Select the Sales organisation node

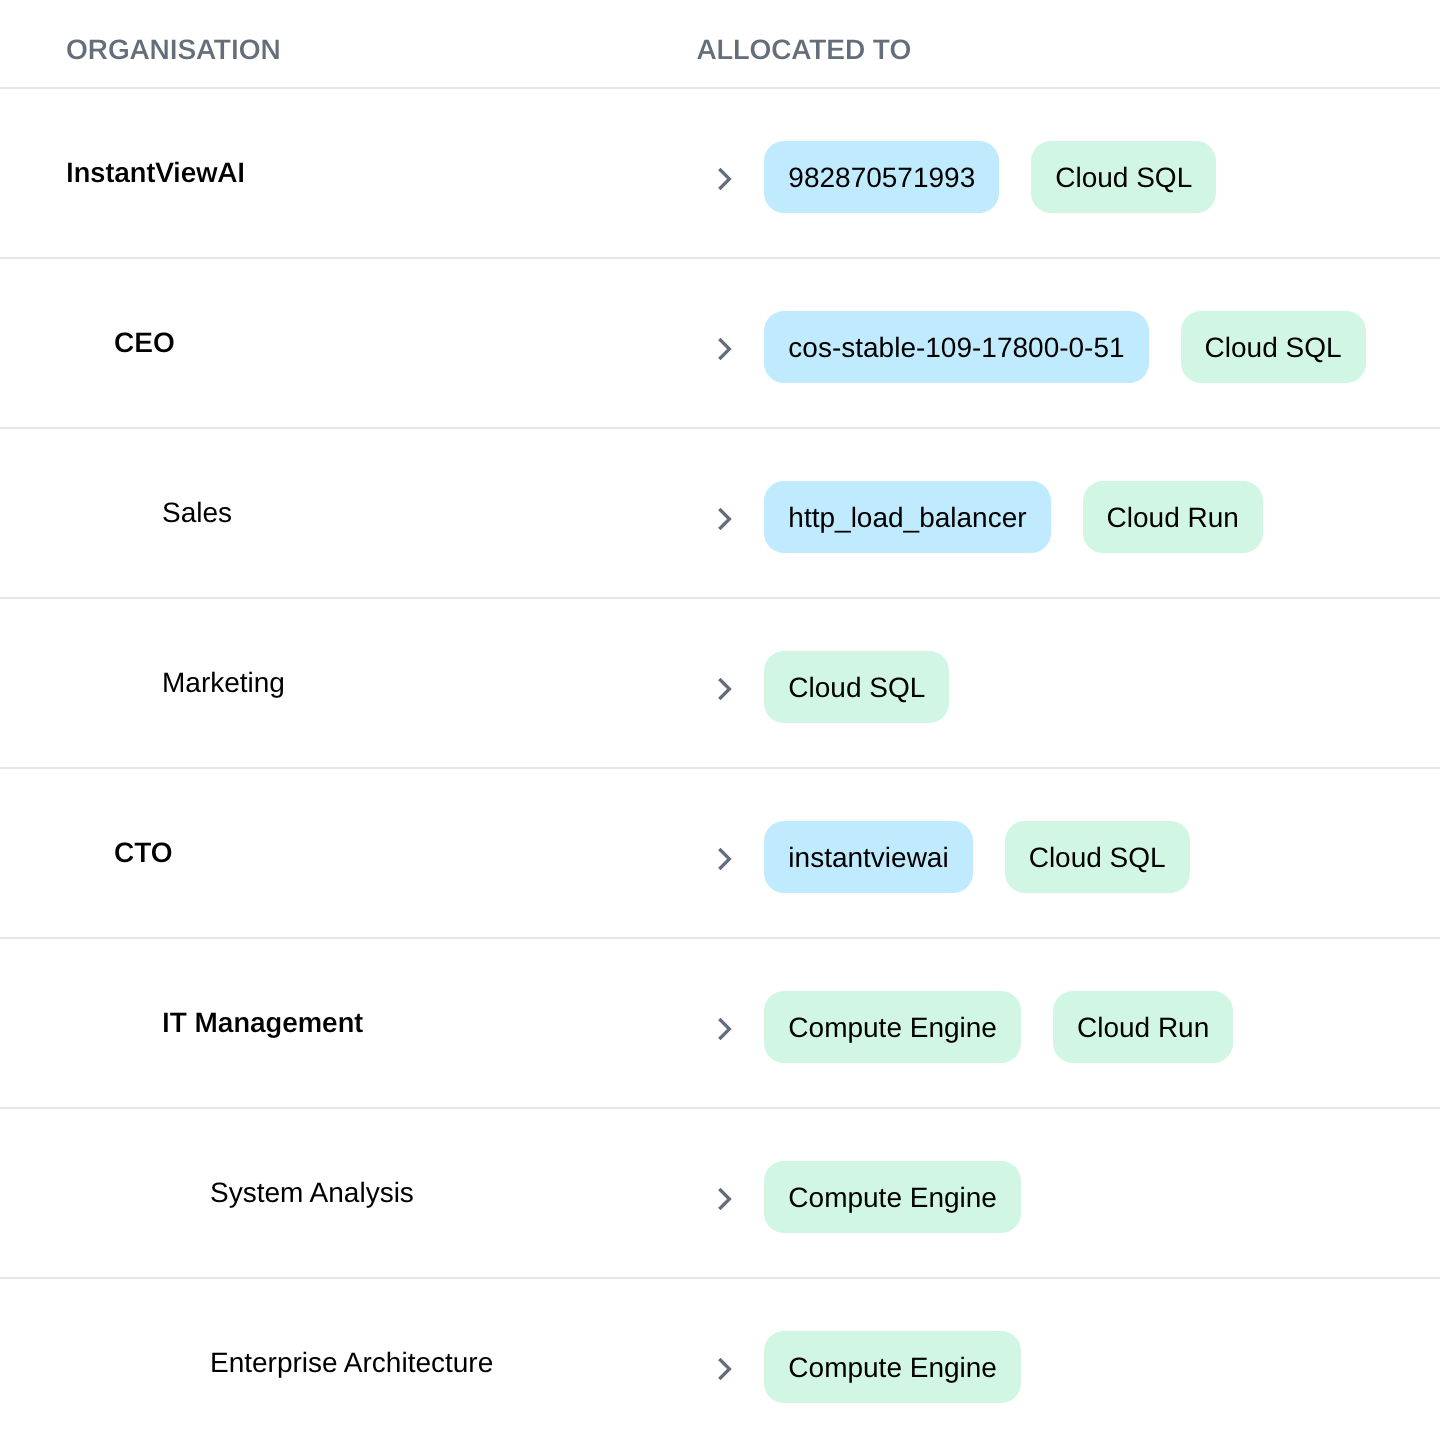pyautogui.click(x=197, y=513)
